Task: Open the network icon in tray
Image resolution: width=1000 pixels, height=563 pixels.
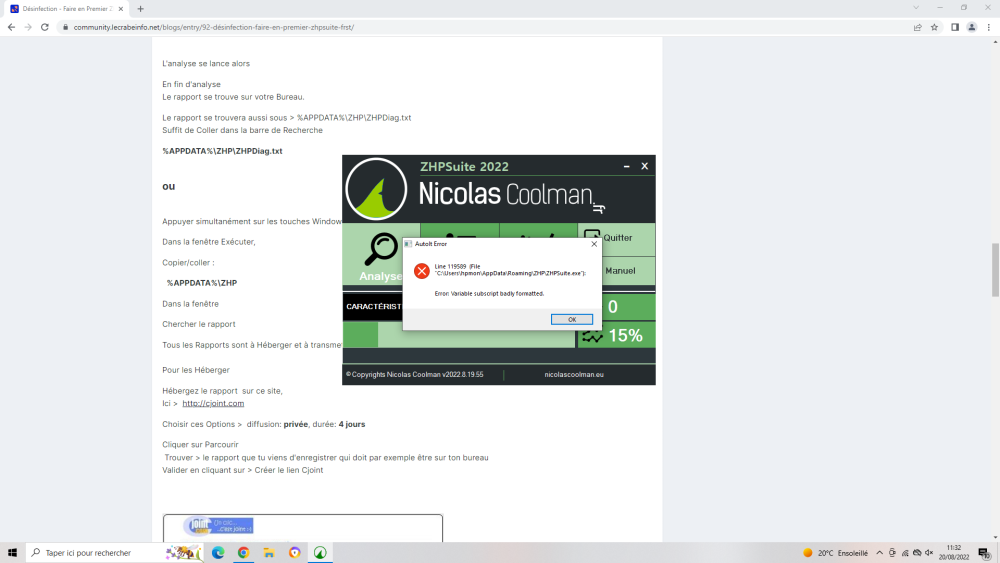Action: coord(905,553)
